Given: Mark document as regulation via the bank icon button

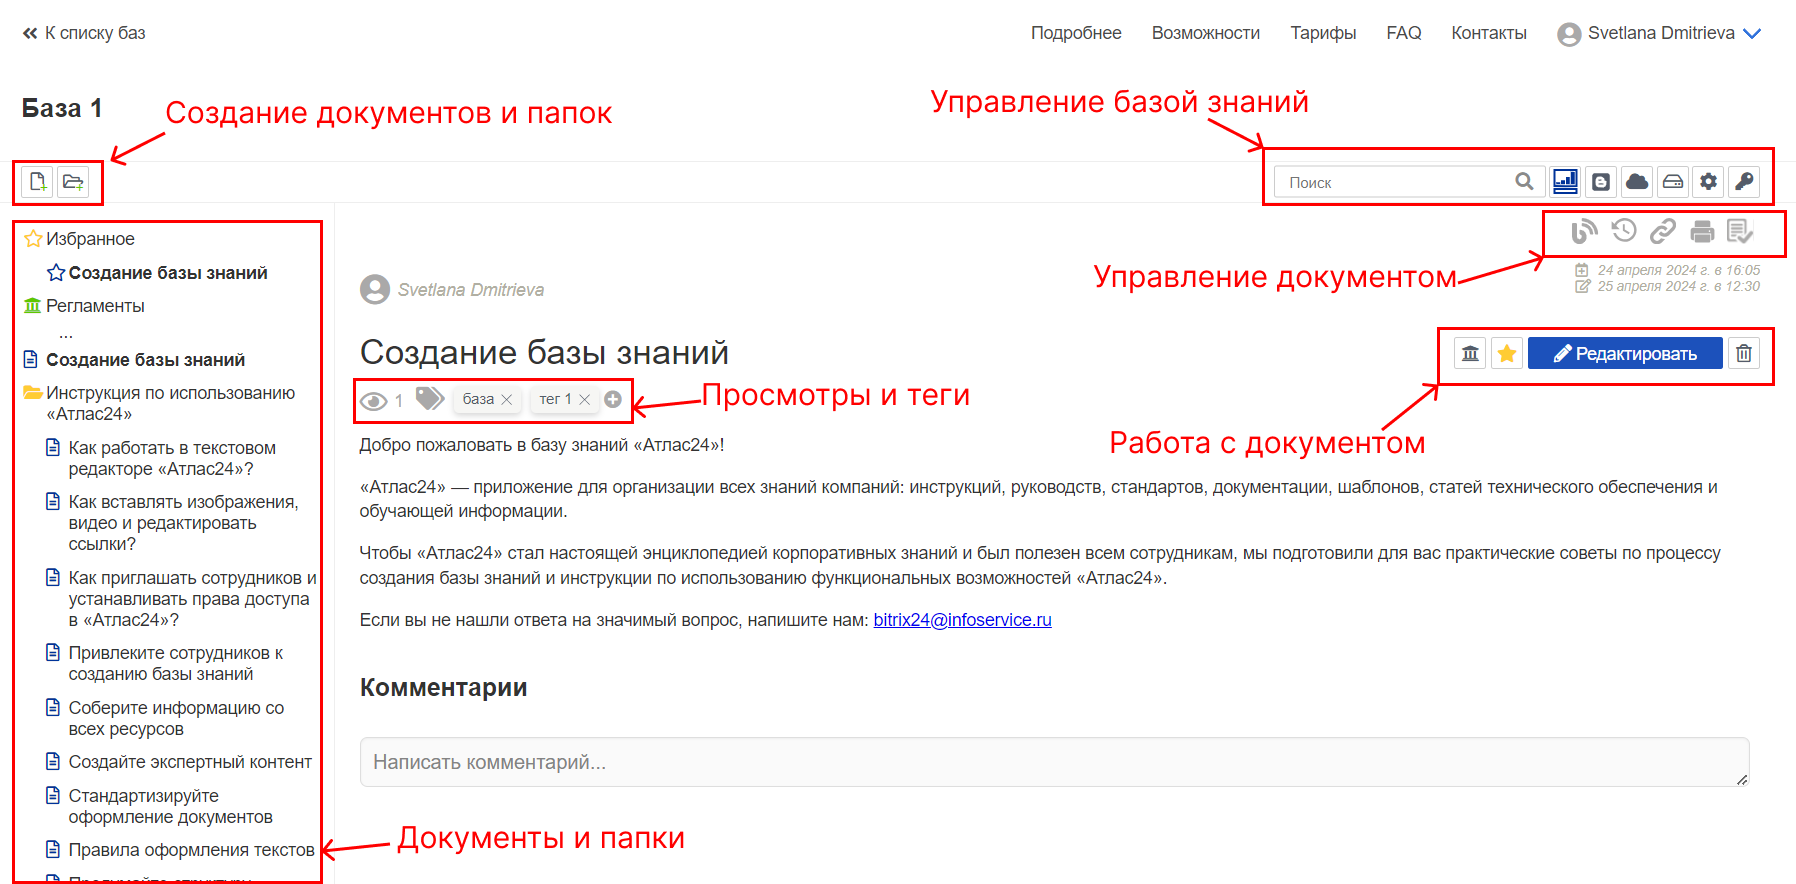Looking at the screenshot, I should pos(1470,353).
